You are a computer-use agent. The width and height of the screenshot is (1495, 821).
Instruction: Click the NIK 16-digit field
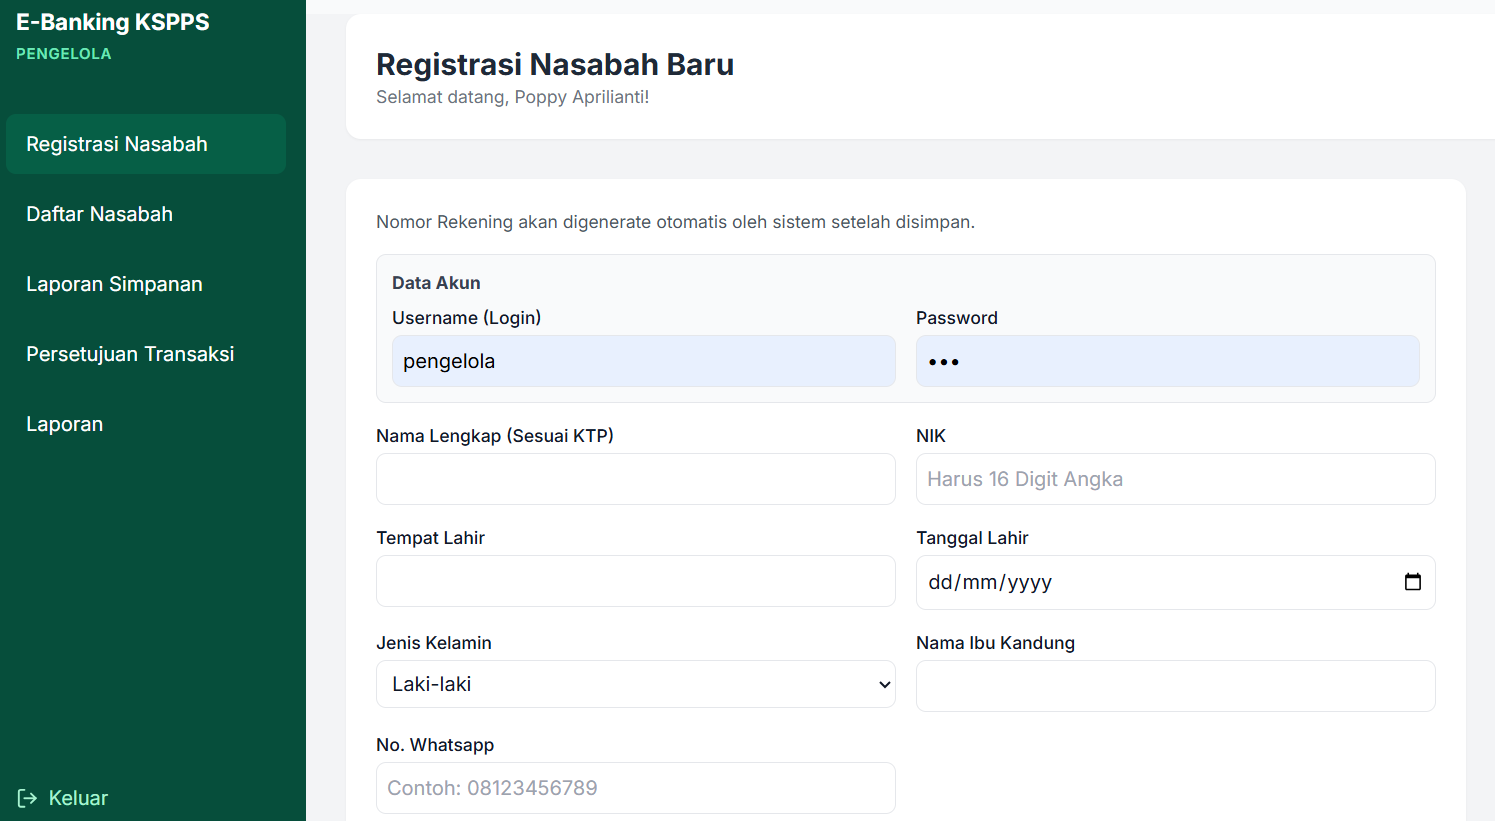click(1175, 479)
